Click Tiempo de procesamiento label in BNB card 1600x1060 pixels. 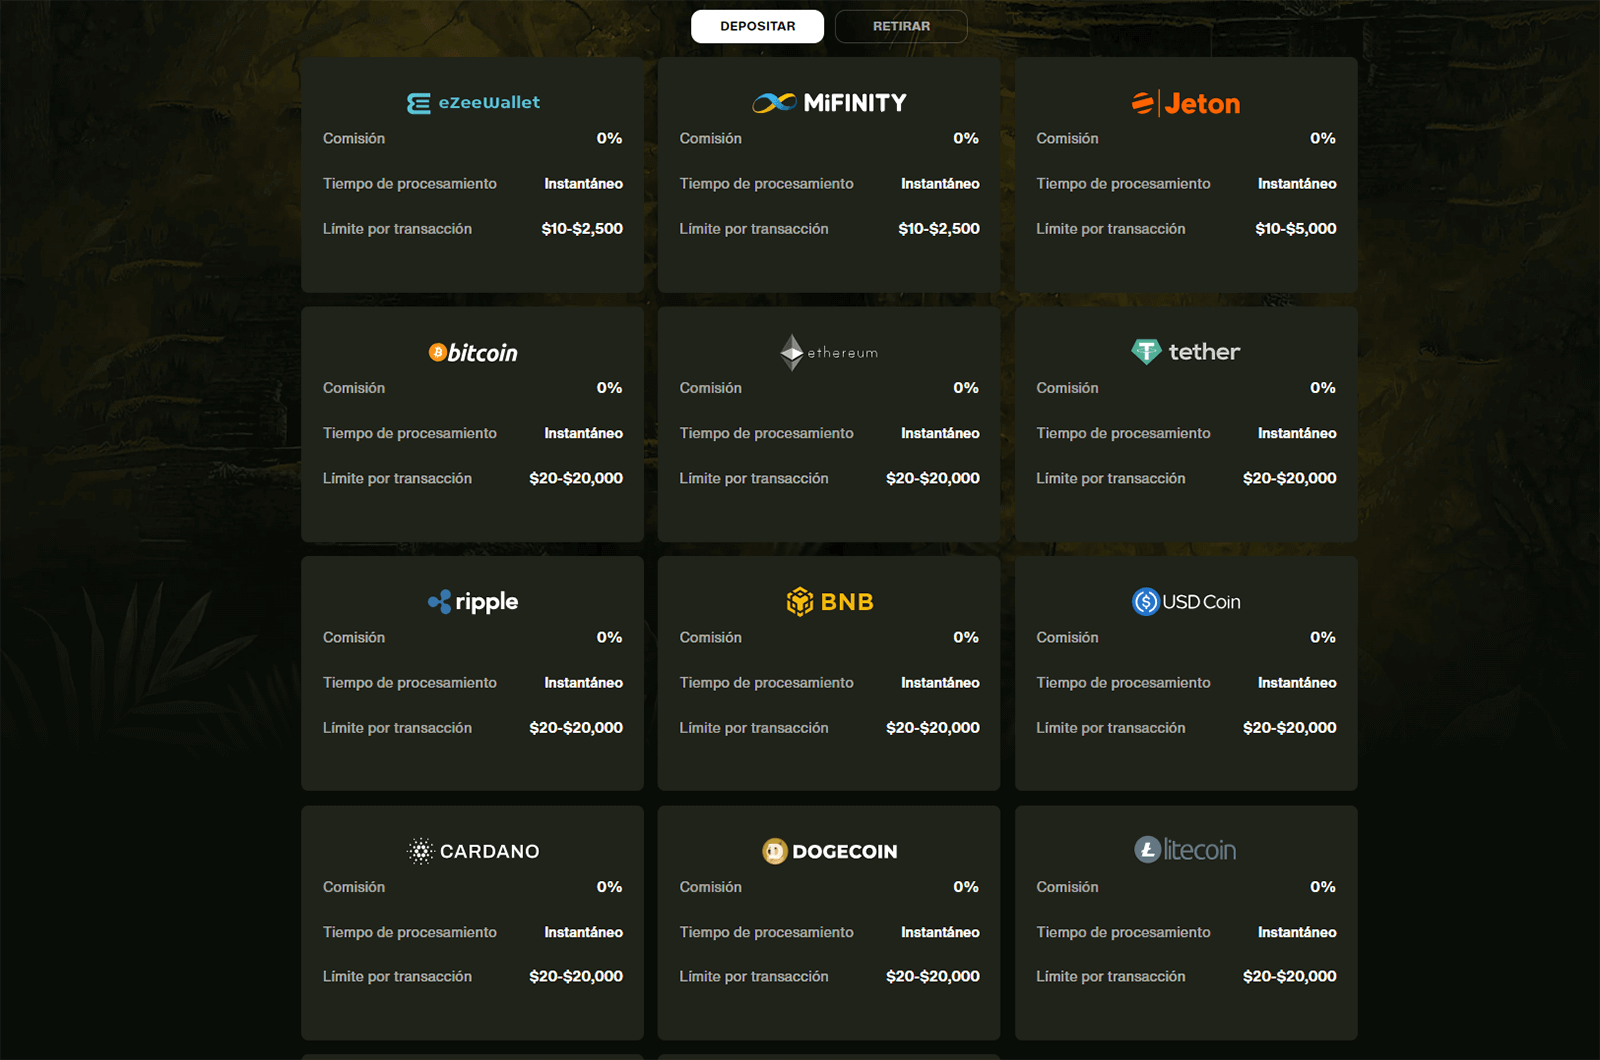tap(767, 683)
